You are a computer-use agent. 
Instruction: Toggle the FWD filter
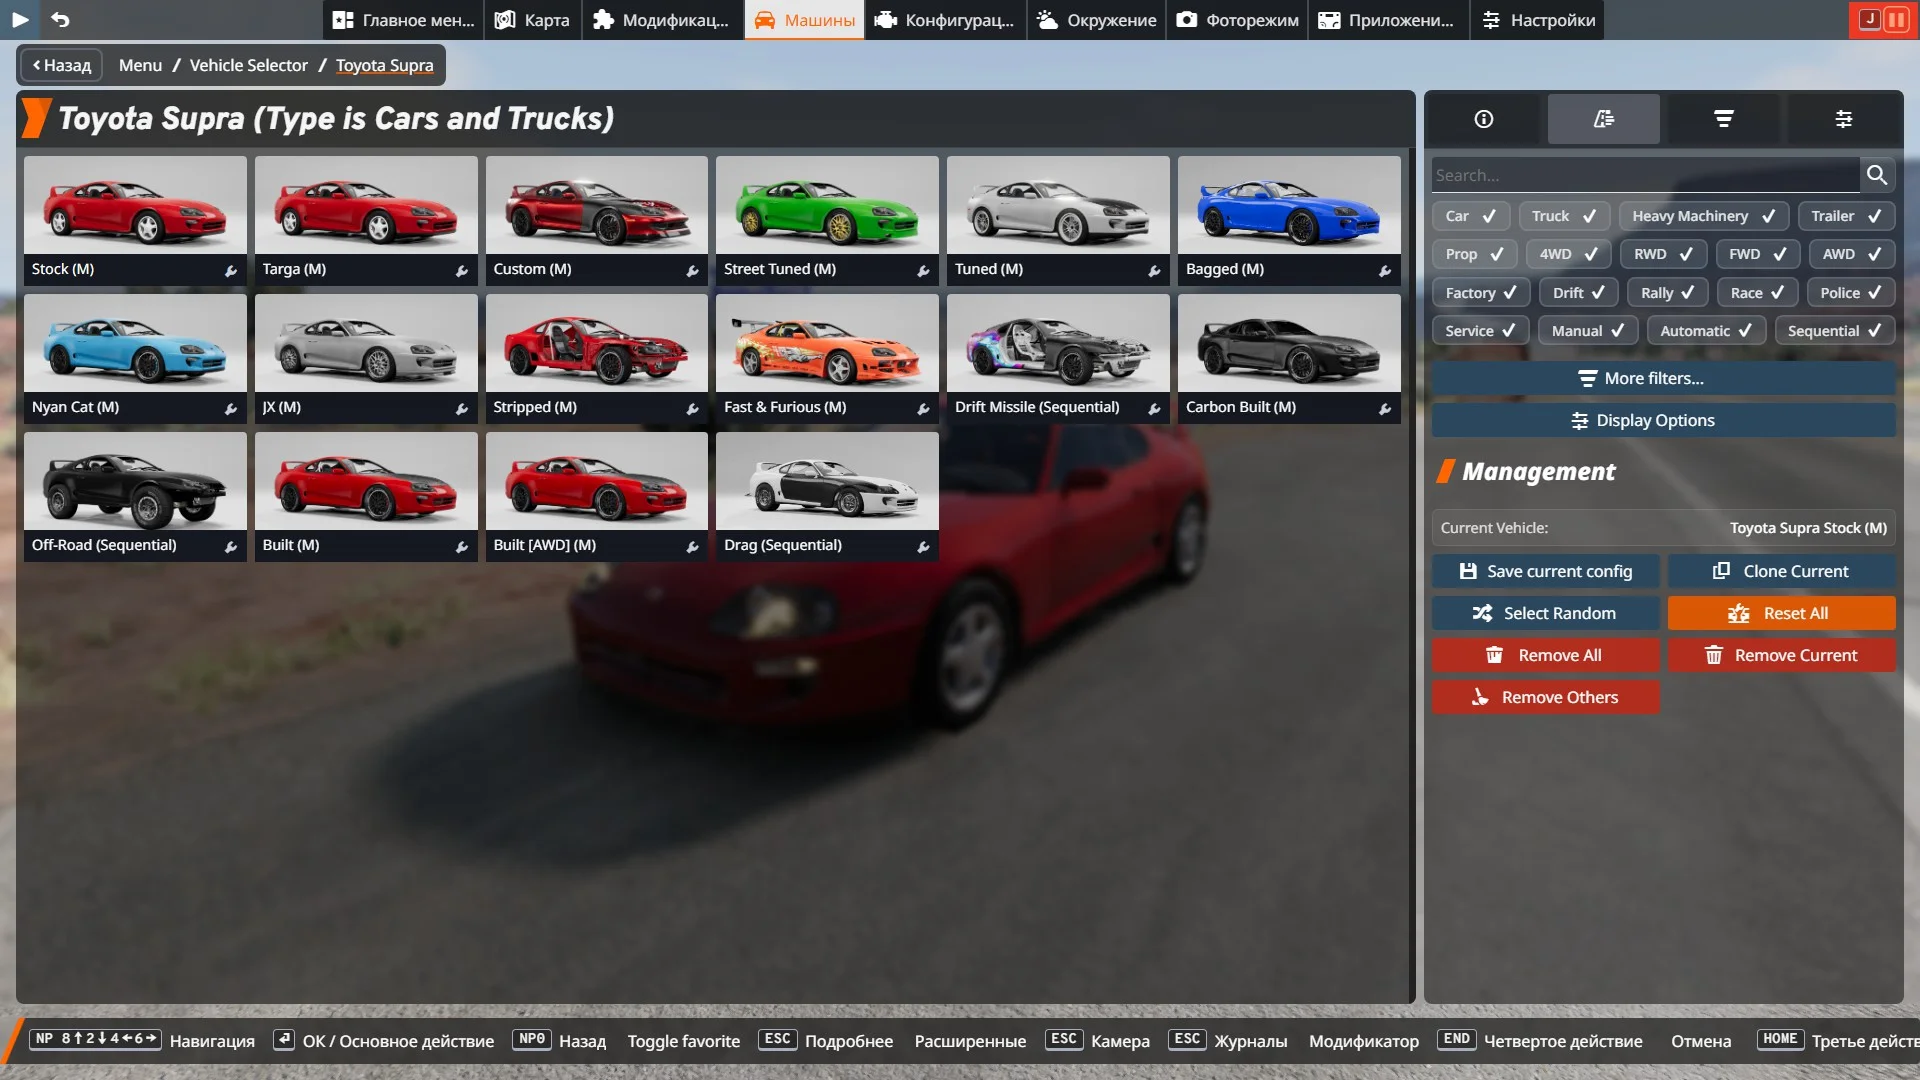[1758, 254]
